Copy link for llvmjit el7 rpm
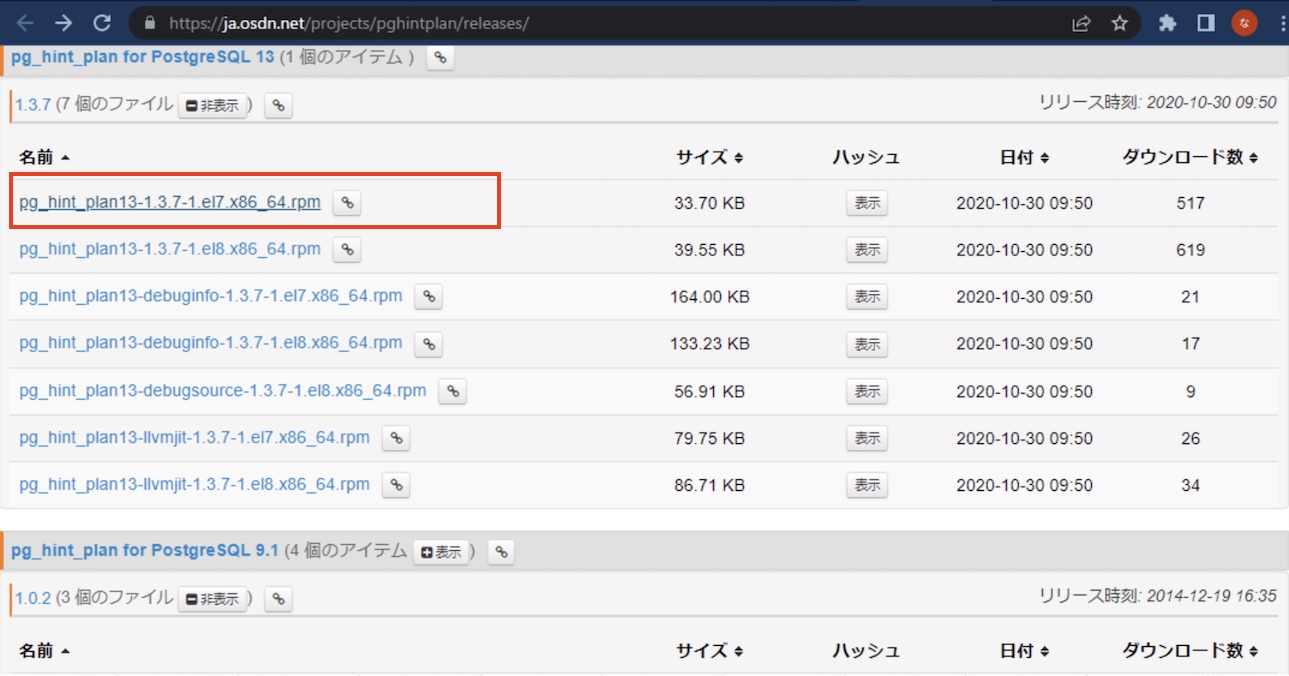The width and height of the screenshot is (1289, 676). tap(396, 438)
